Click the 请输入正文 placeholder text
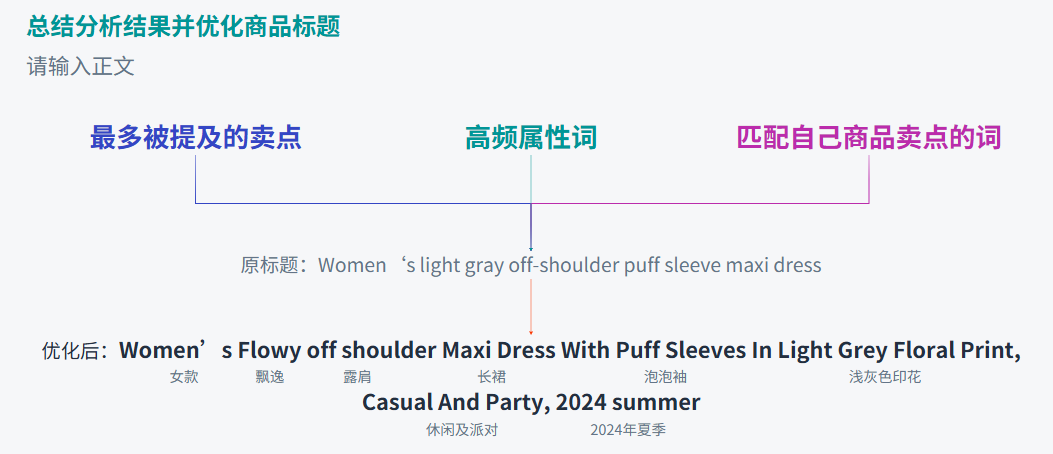Viewport: 1053px width, 454px height. pyautogui.click(x=80, y=67)
